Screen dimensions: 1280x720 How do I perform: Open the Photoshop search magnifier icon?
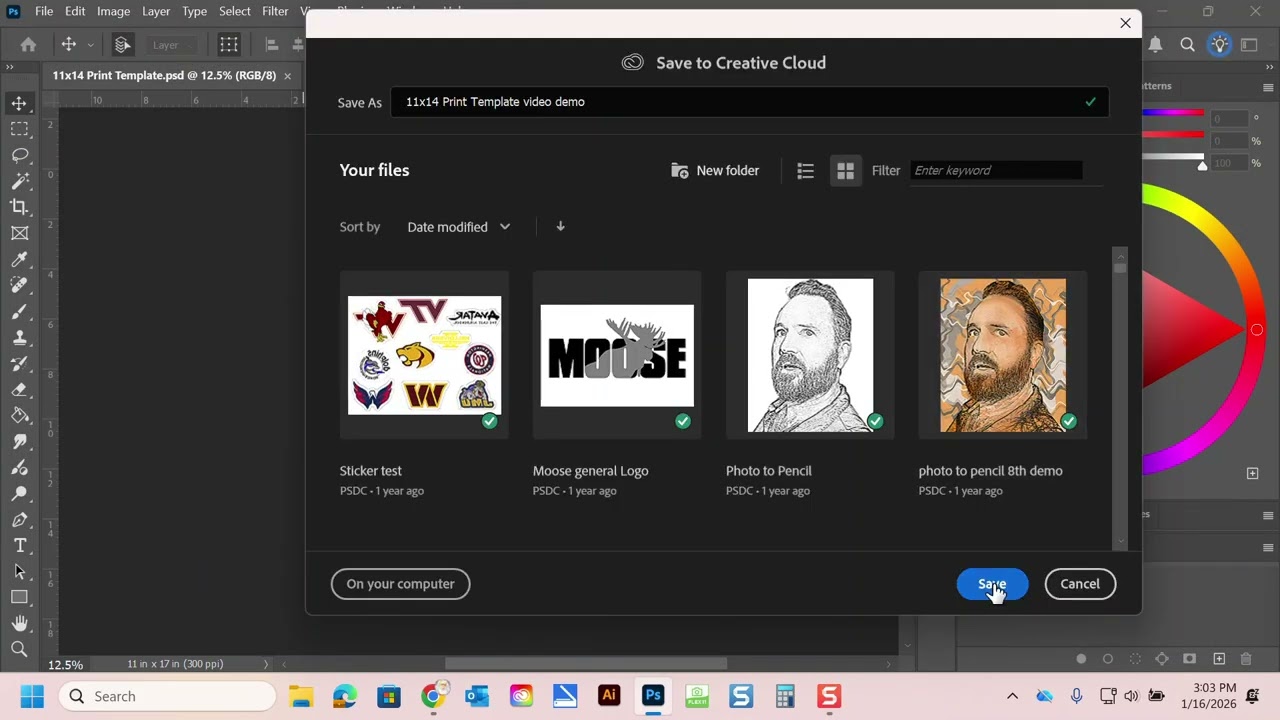[1187, 44]
